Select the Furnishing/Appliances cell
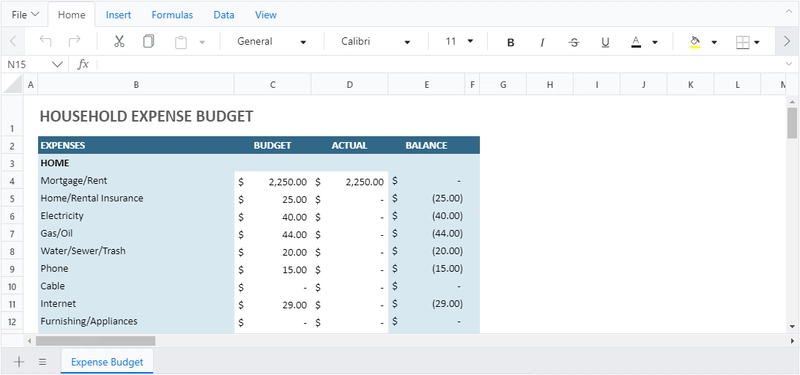This screenshot has width=800, height=375. pyautogui.click(x=136, y=321)
